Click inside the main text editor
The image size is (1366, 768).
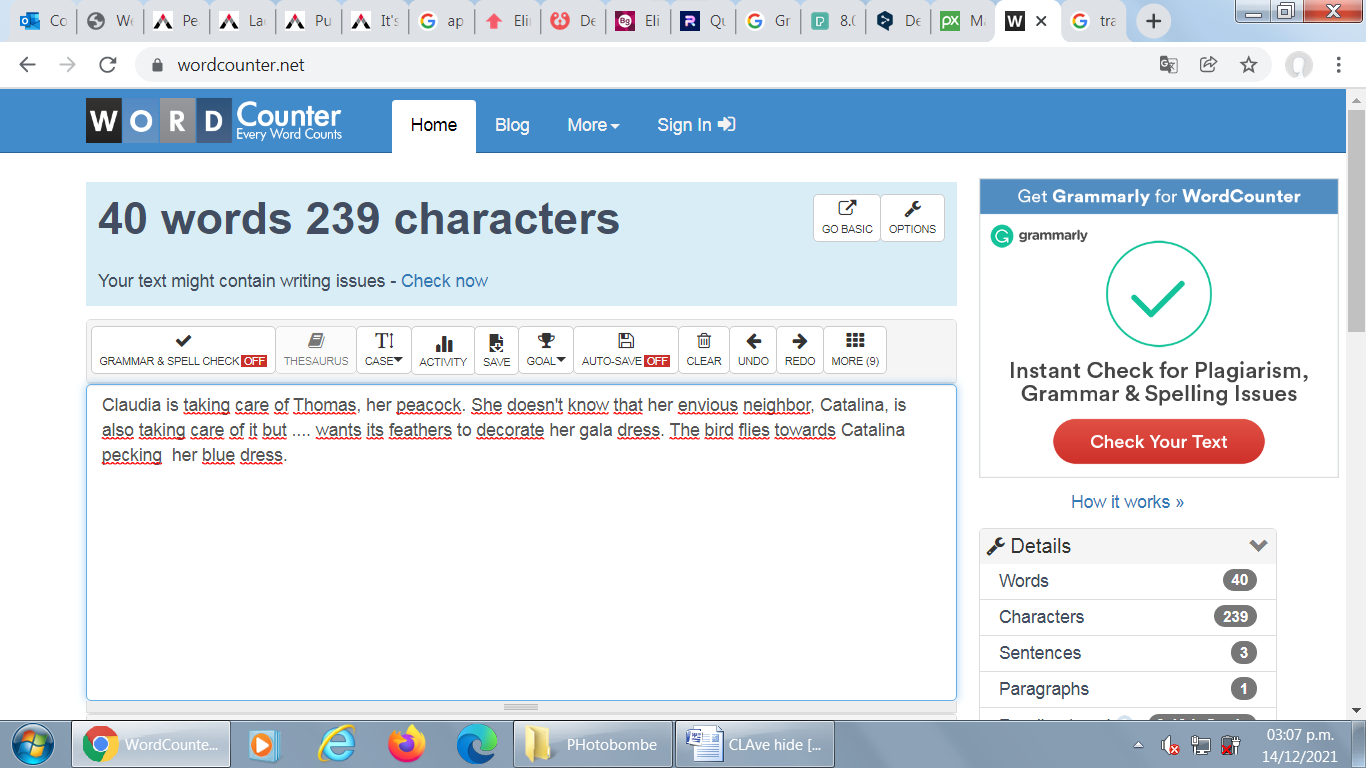pyautogui.click(x=521, y=542)
